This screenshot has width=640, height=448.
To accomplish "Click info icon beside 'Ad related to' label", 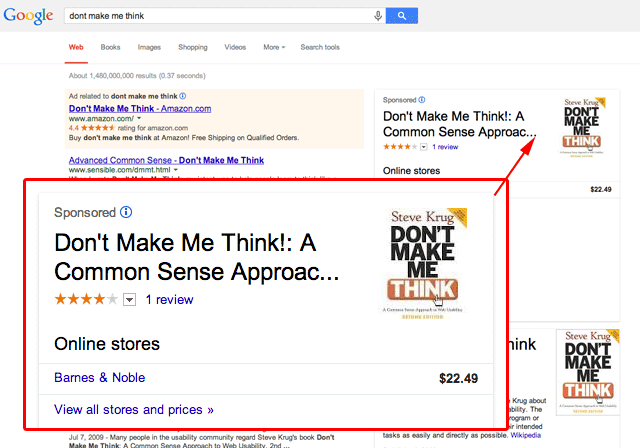I will coord(183,96).
